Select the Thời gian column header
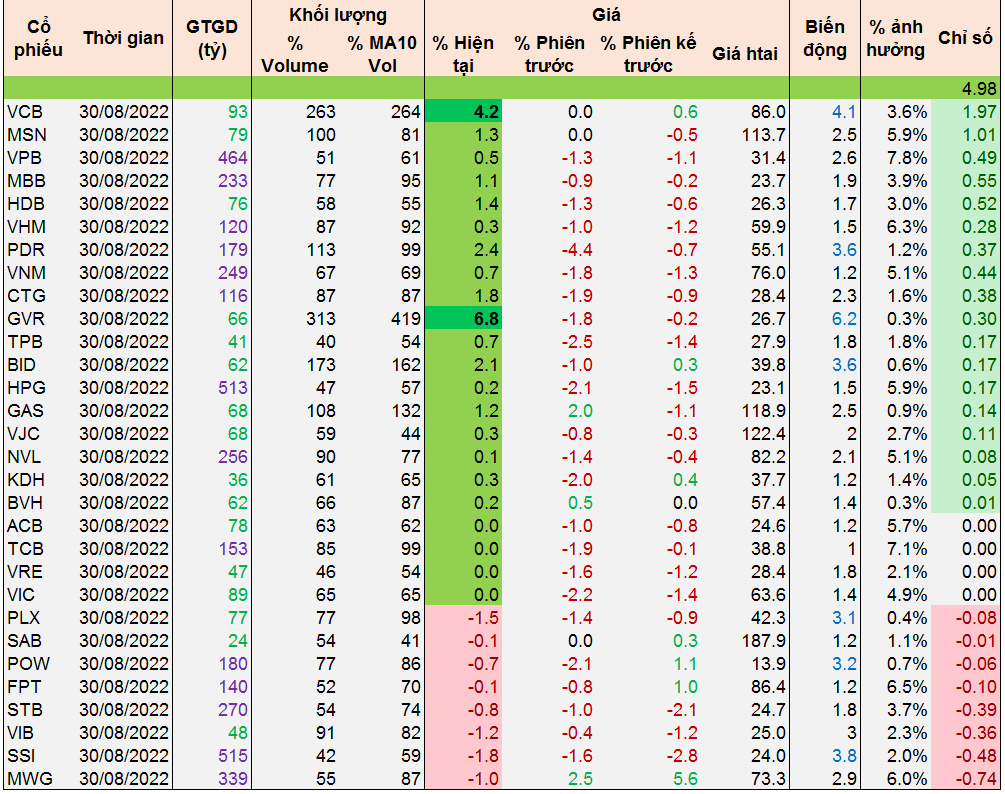This screenshot has width=1005, height=794. click(123, 38)
